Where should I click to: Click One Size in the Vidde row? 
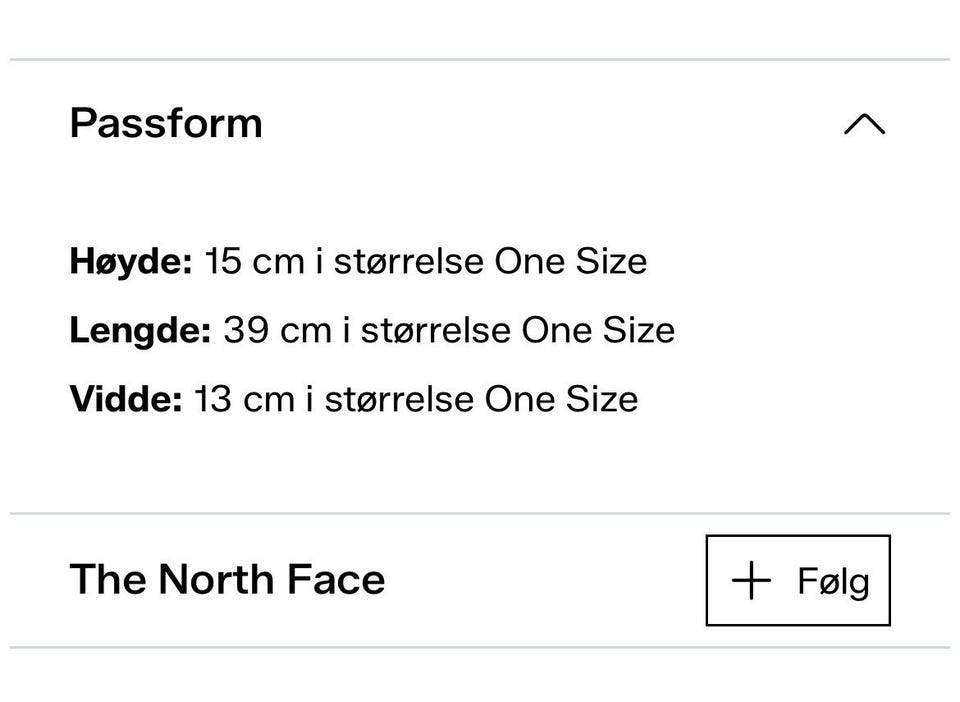pyautogui.click(x=561, y=399)
